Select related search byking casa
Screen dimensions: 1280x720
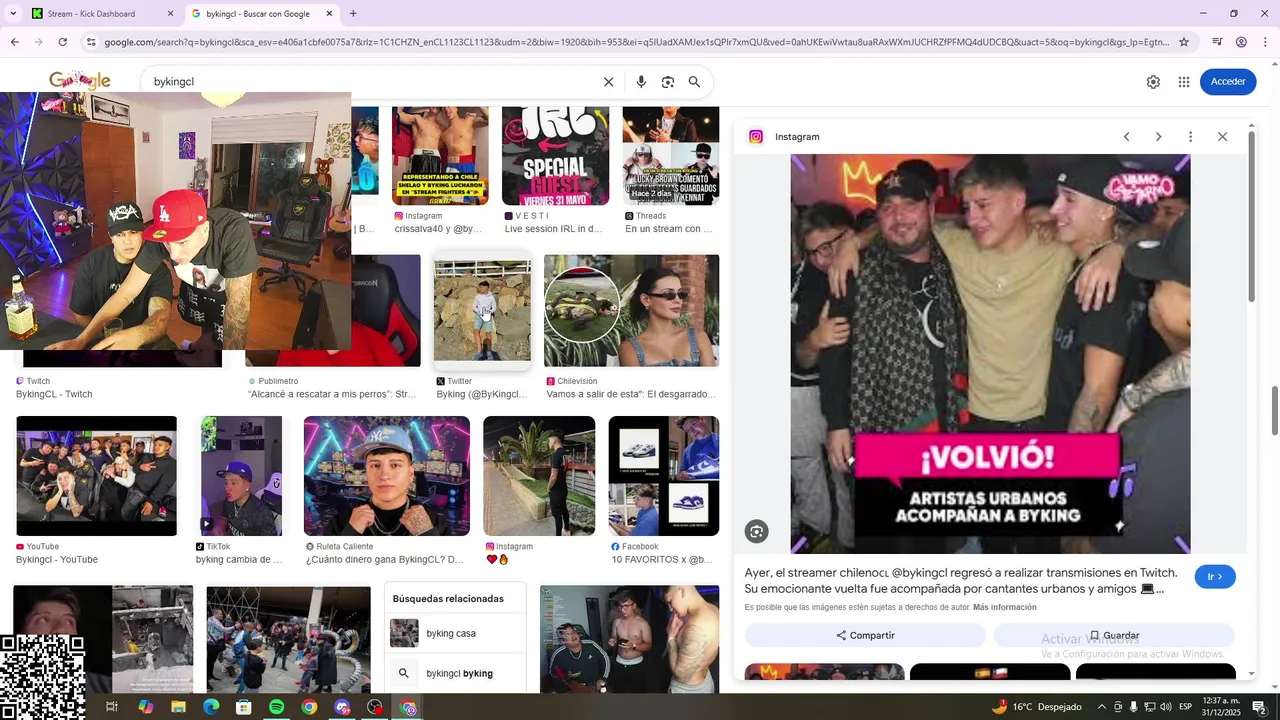pos(456,633)
